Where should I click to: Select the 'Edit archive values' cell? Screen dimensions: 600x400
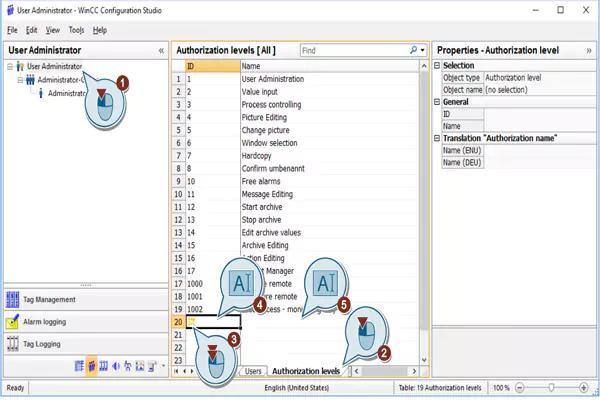pyautogui.click(x=330, y=232)
